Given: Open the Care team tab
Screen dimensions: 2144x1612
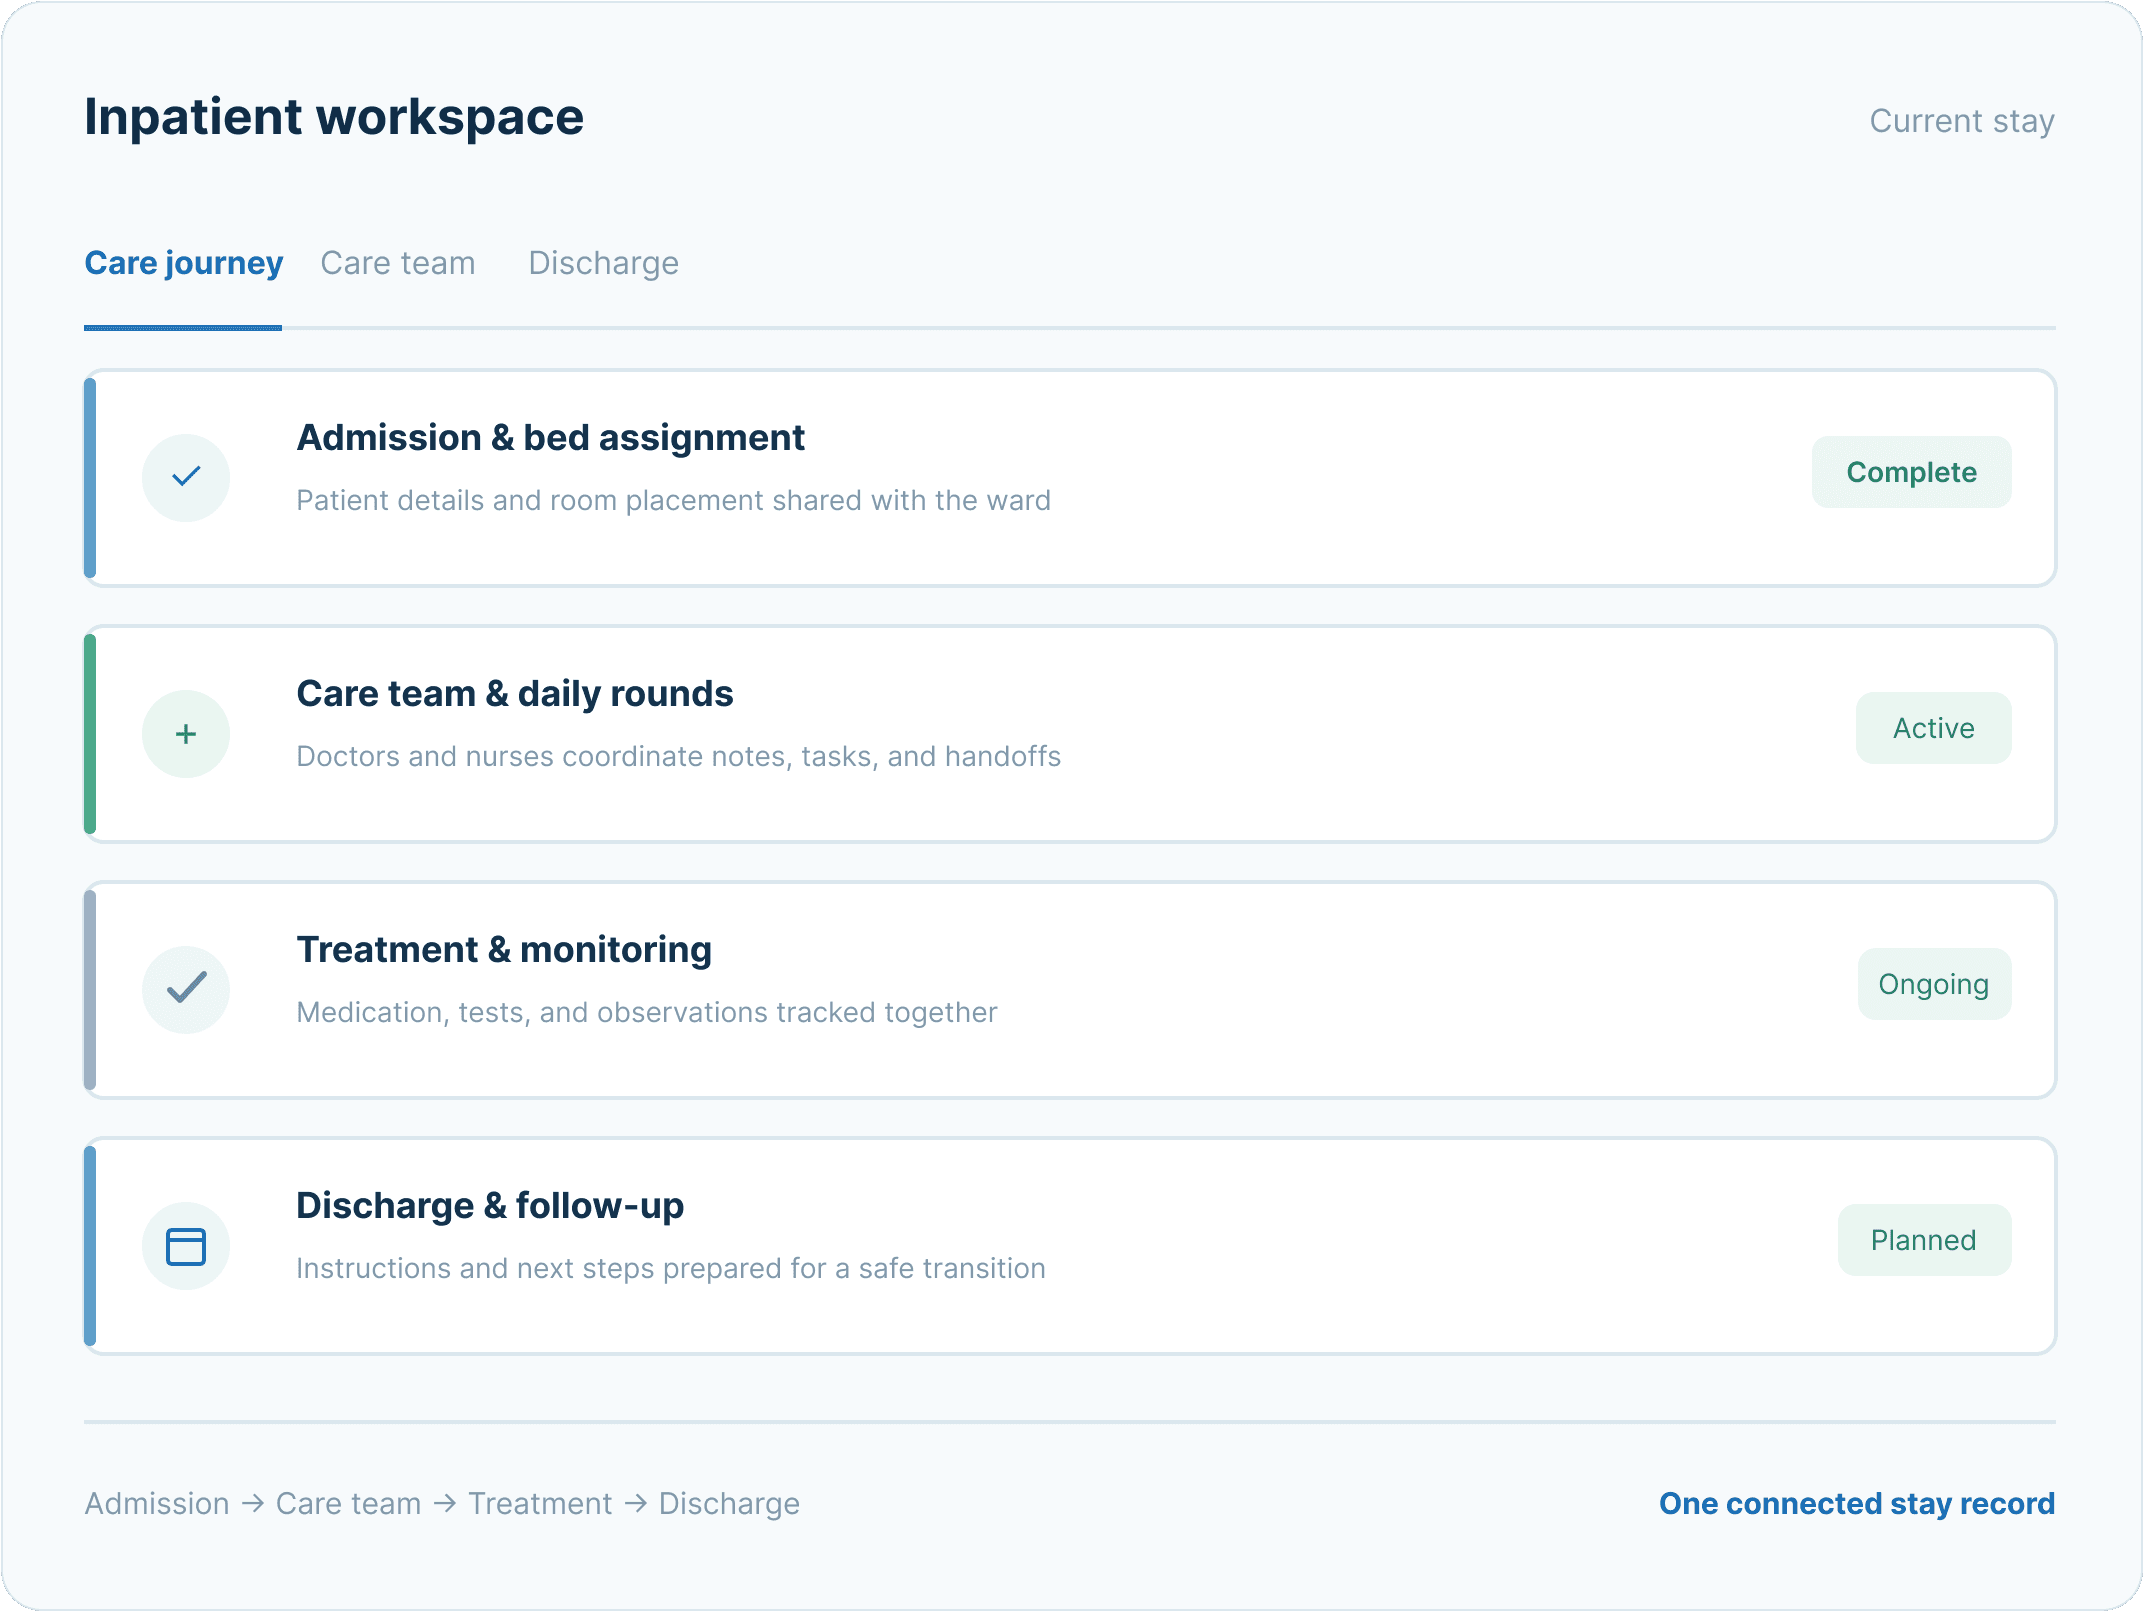Looking at the screenshot, I should tap(397, 263).
